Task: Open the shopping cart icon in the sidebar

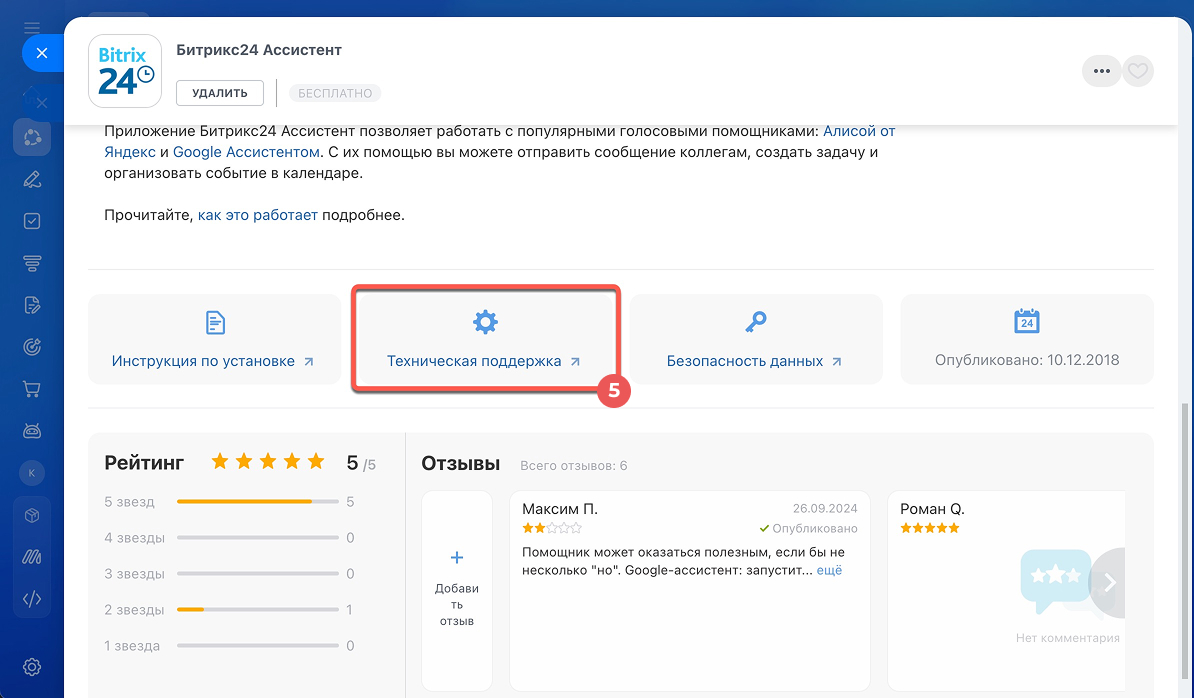Action: 32,389
